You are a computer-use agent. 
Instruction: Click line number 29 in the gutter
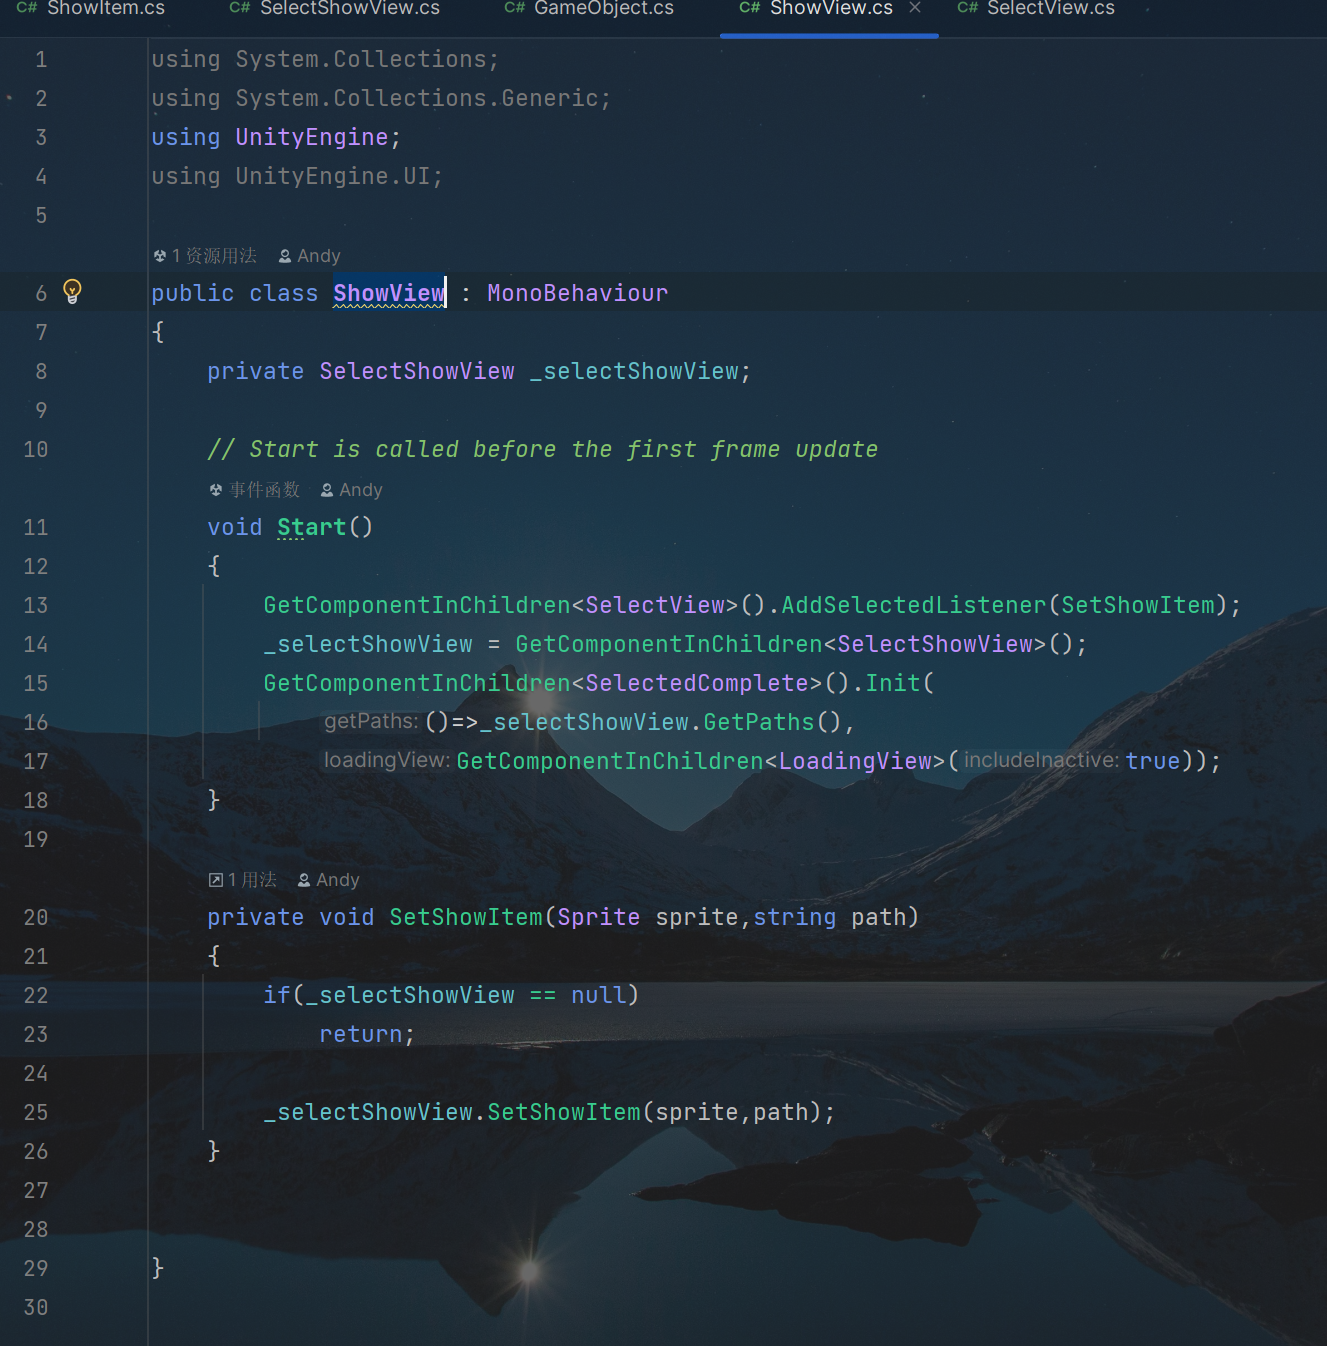[x=36, y=1268]
